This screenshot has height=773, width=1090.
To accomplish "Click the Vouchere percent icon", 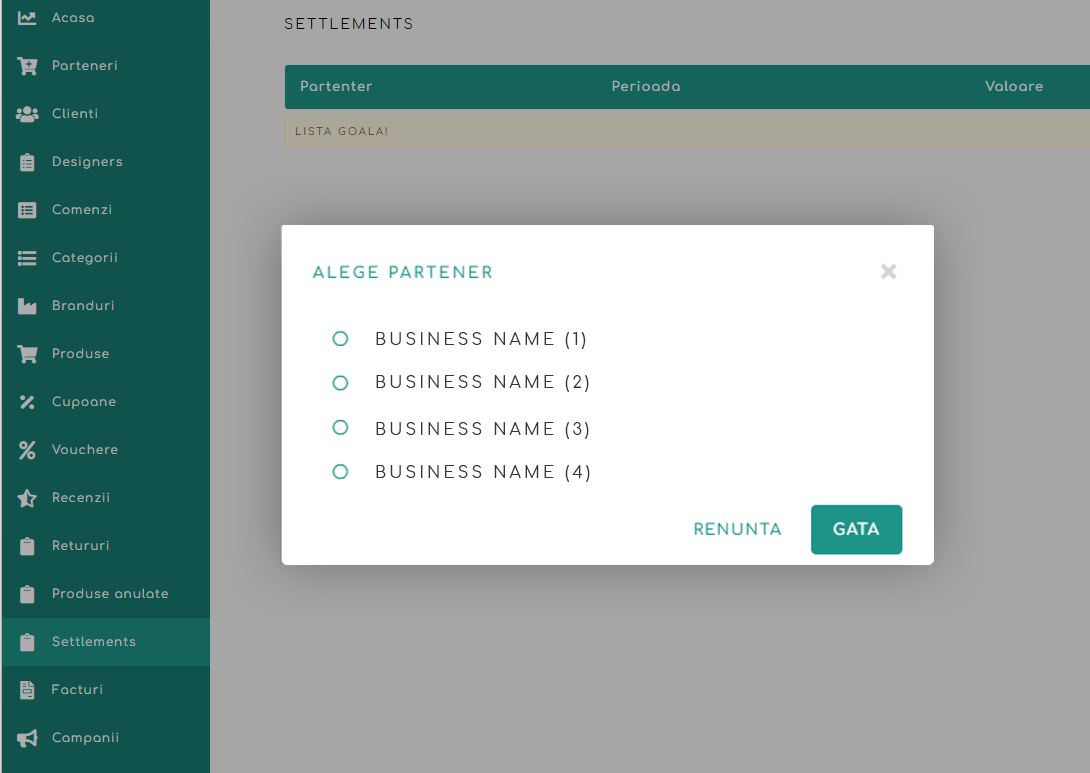I will click(27, 450).
